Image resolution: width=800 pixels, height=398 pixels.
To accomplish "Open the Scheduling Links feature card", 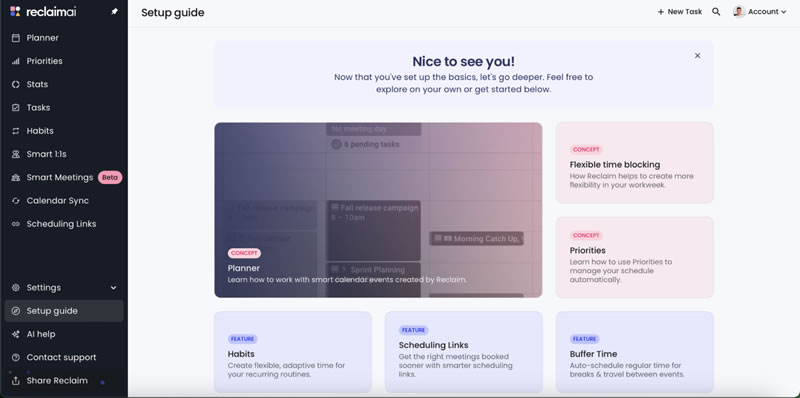I will click(x=464, y=352).
